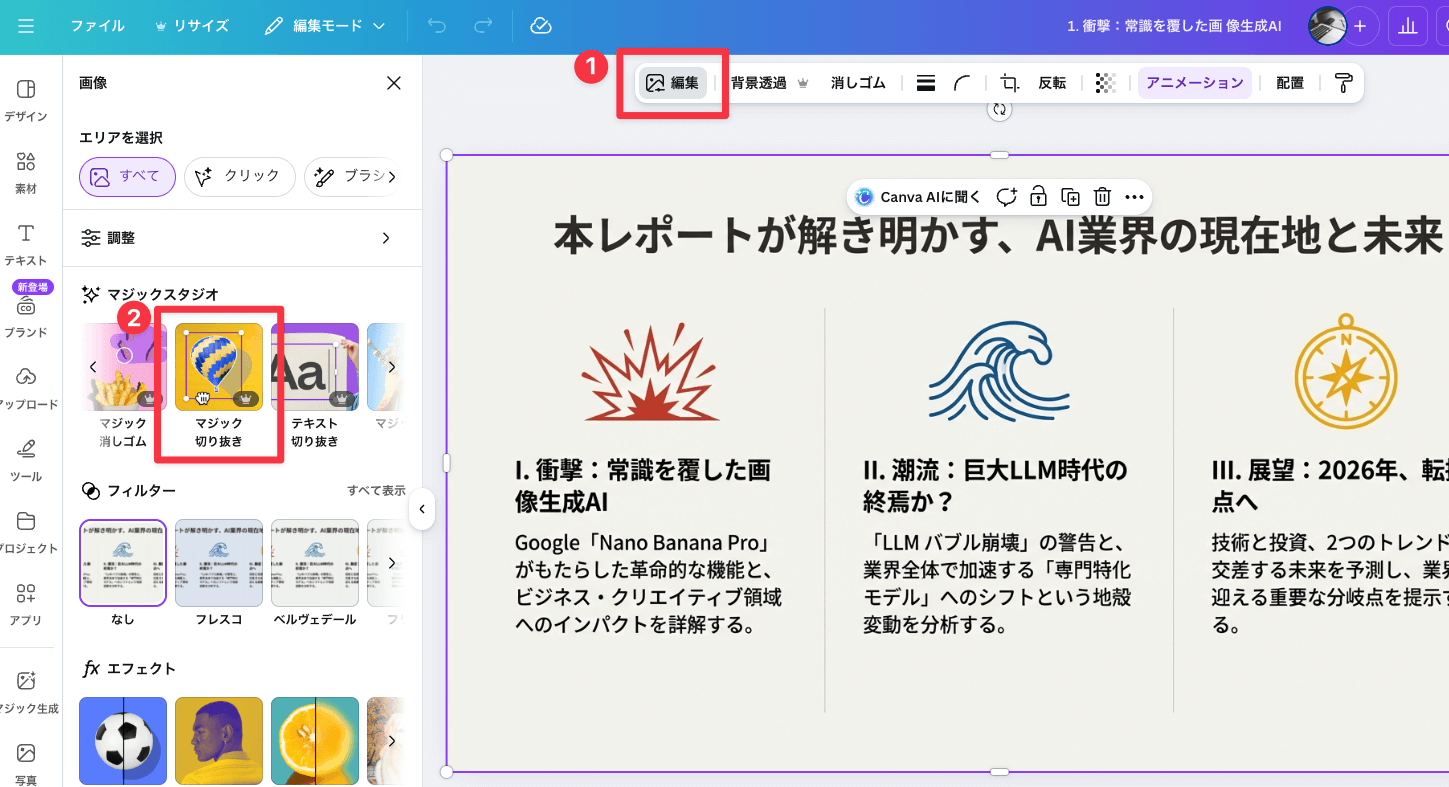Expand the 調整 adjustments section

coord(238,238)
